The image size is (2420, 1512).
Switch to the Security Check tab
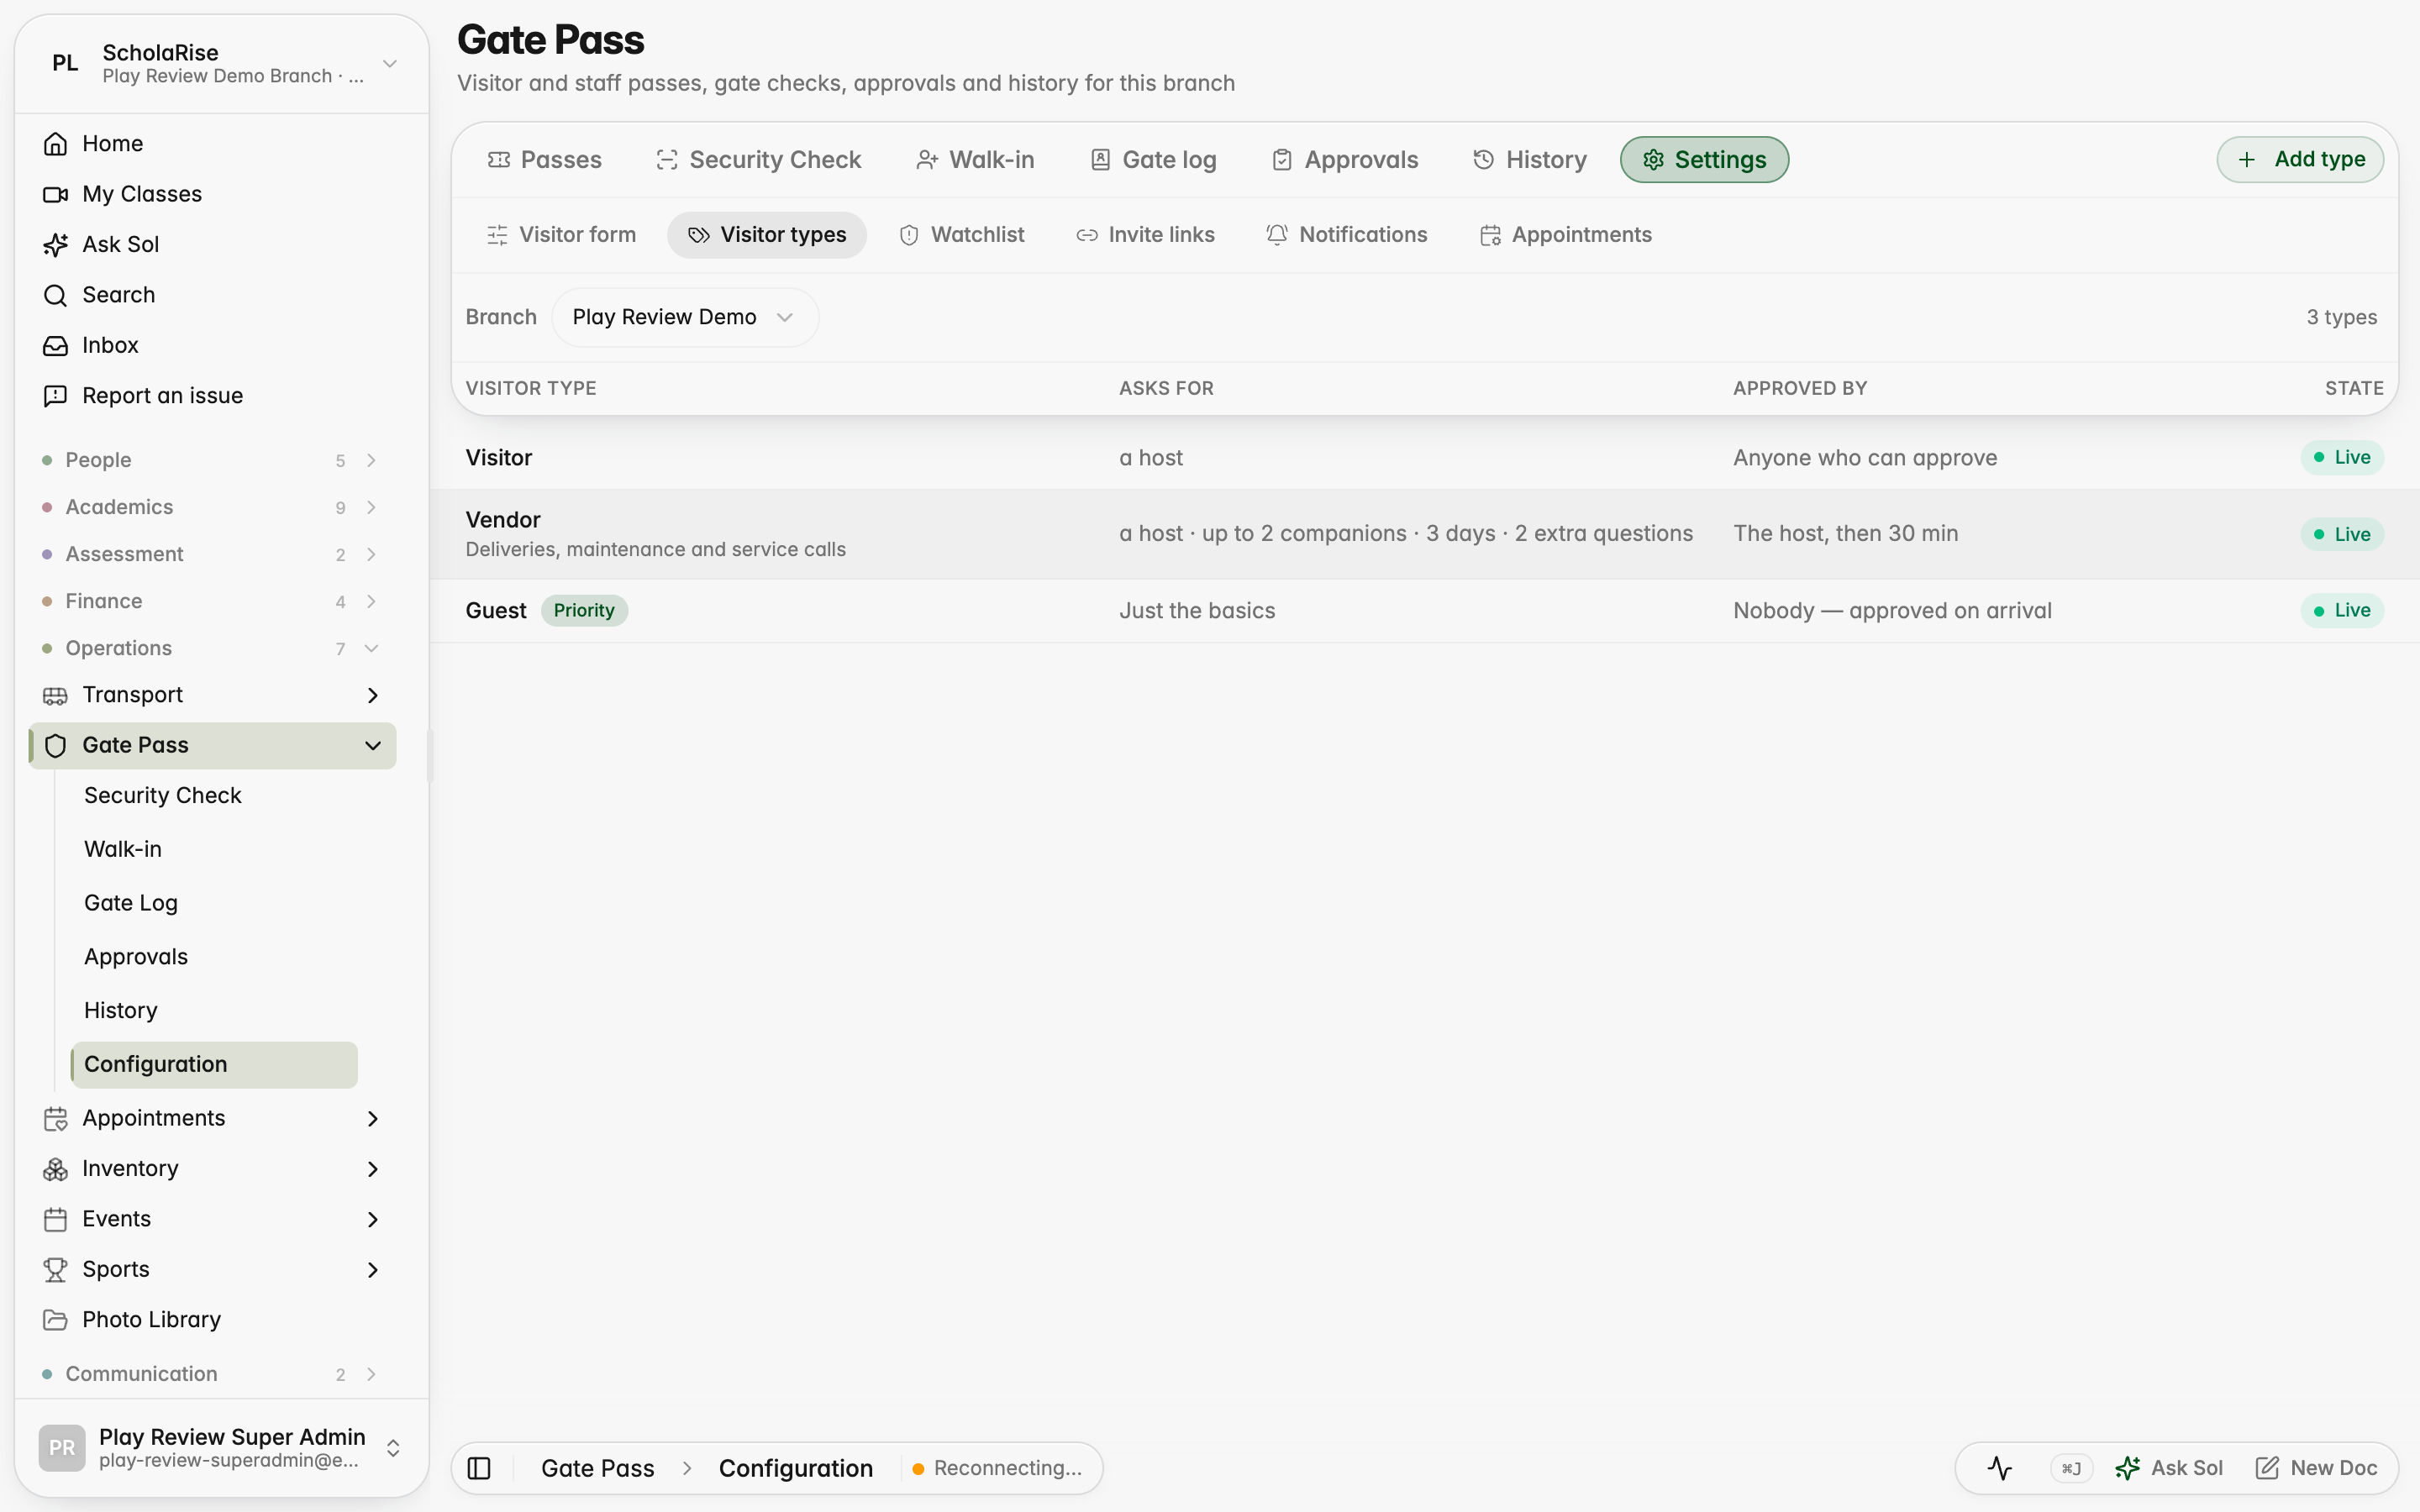758,160
